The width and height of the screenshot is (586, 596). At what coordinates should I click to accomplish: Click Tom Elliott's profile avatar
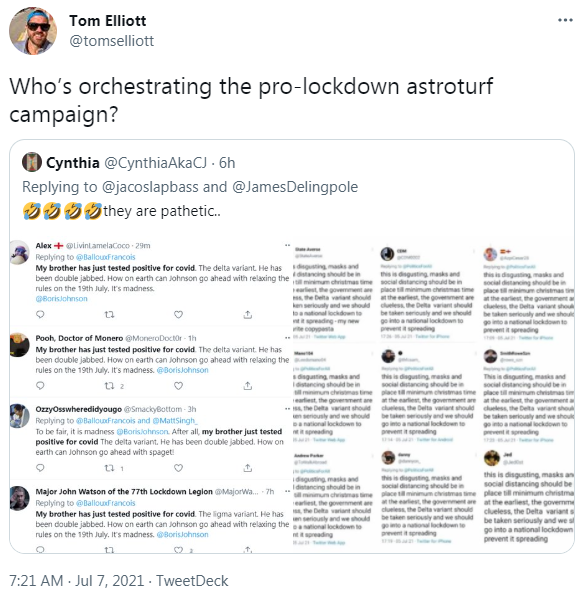click(33, 31)
